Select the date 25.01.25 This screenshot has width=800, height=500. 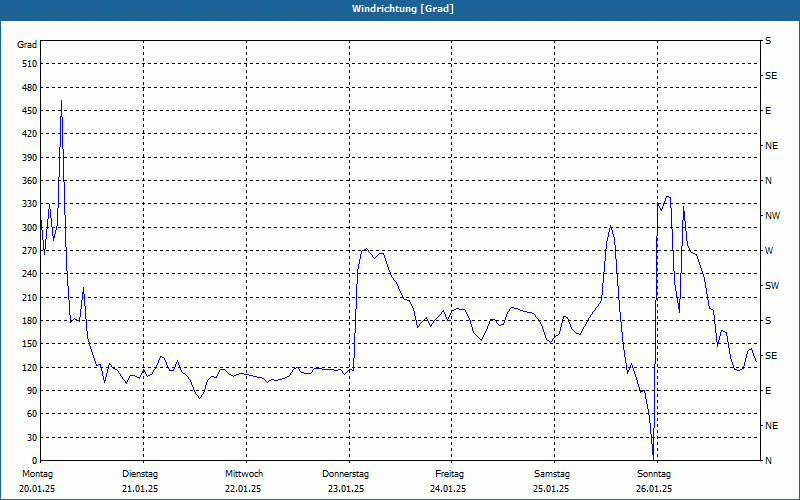click(x=551, y=489)
